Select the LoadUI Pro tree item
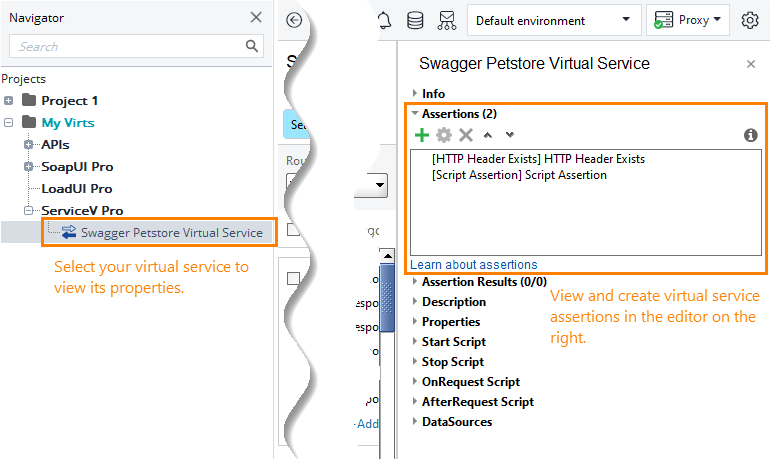This screenshot has width=780, height=459. [x=77, y=188]
